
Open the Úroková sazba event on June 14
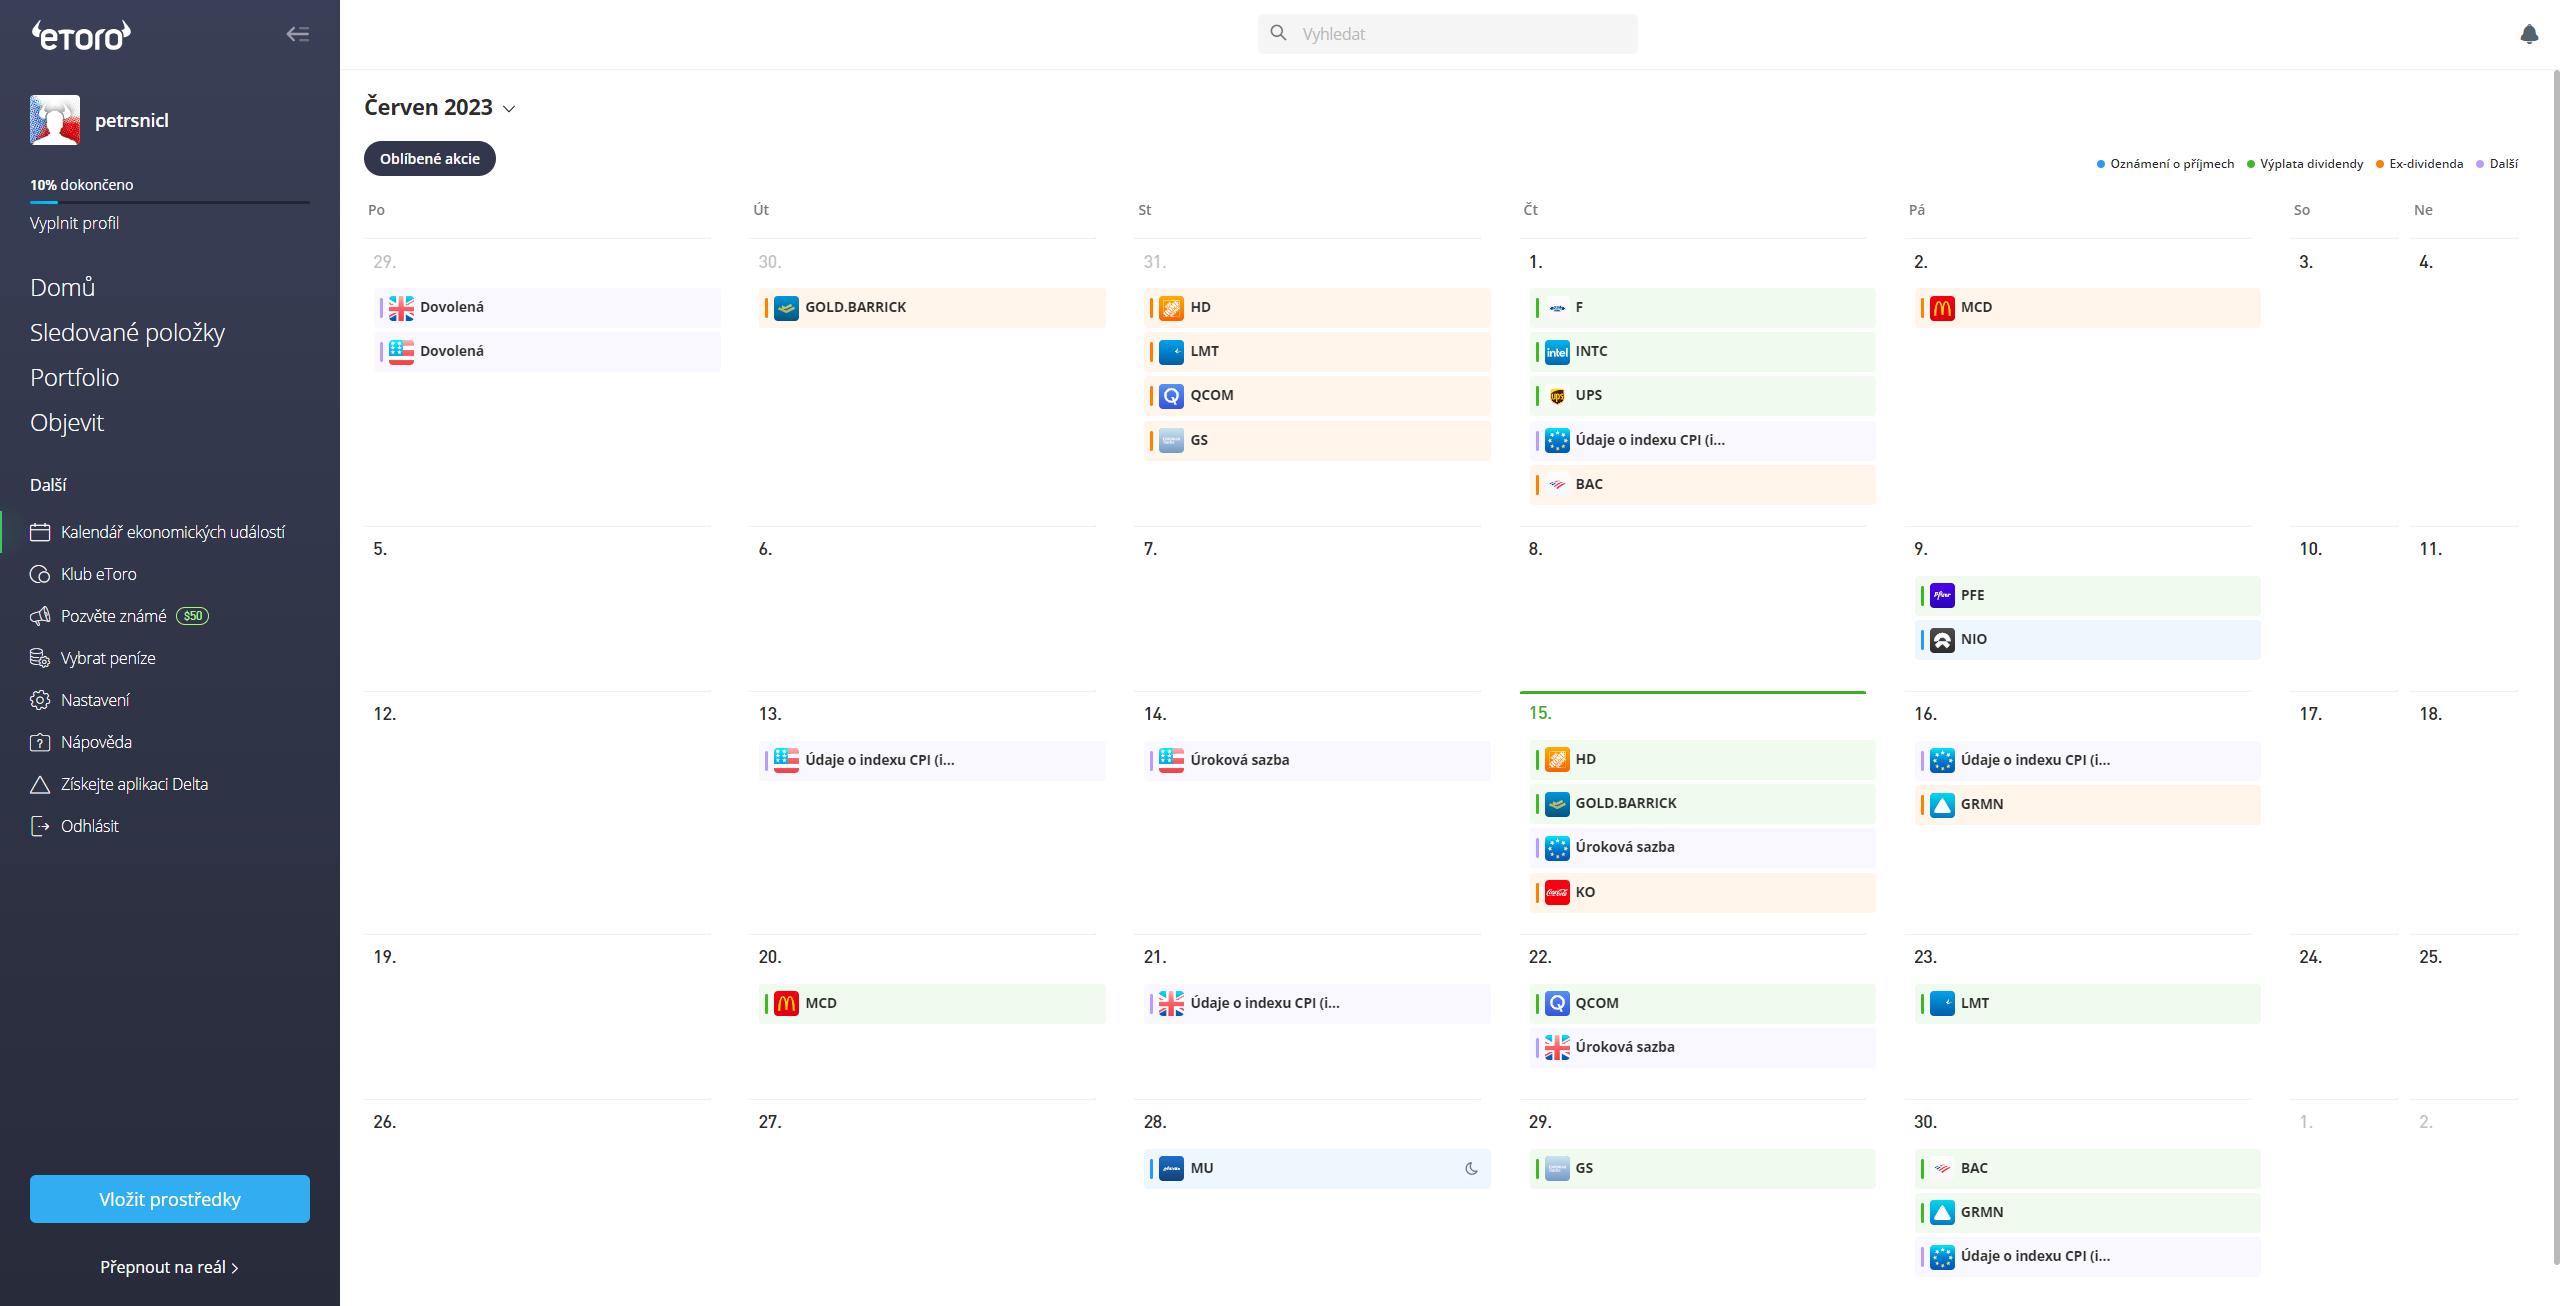pos(1317,761)
